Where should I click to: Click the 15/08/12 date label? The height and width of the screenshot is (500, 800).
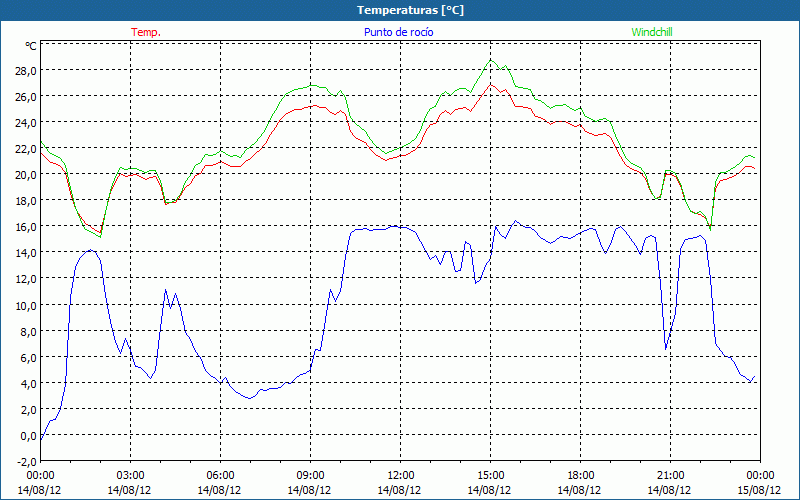coord(760,490)
